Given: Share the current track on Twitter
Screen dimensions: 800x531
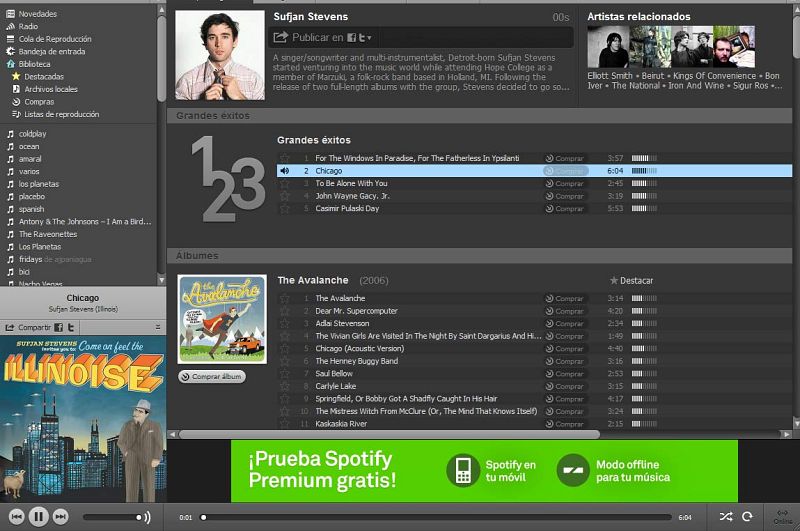Looking at the screenshot, I should click(x=71, y=327).
